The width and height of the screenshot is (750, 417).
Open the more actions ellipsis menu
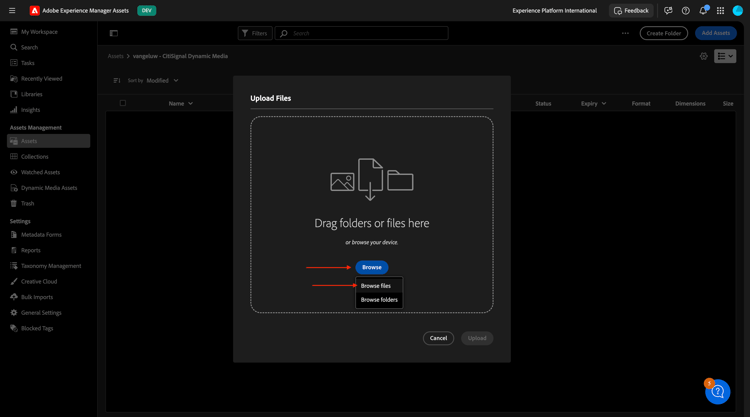click(x=625, y=33)
